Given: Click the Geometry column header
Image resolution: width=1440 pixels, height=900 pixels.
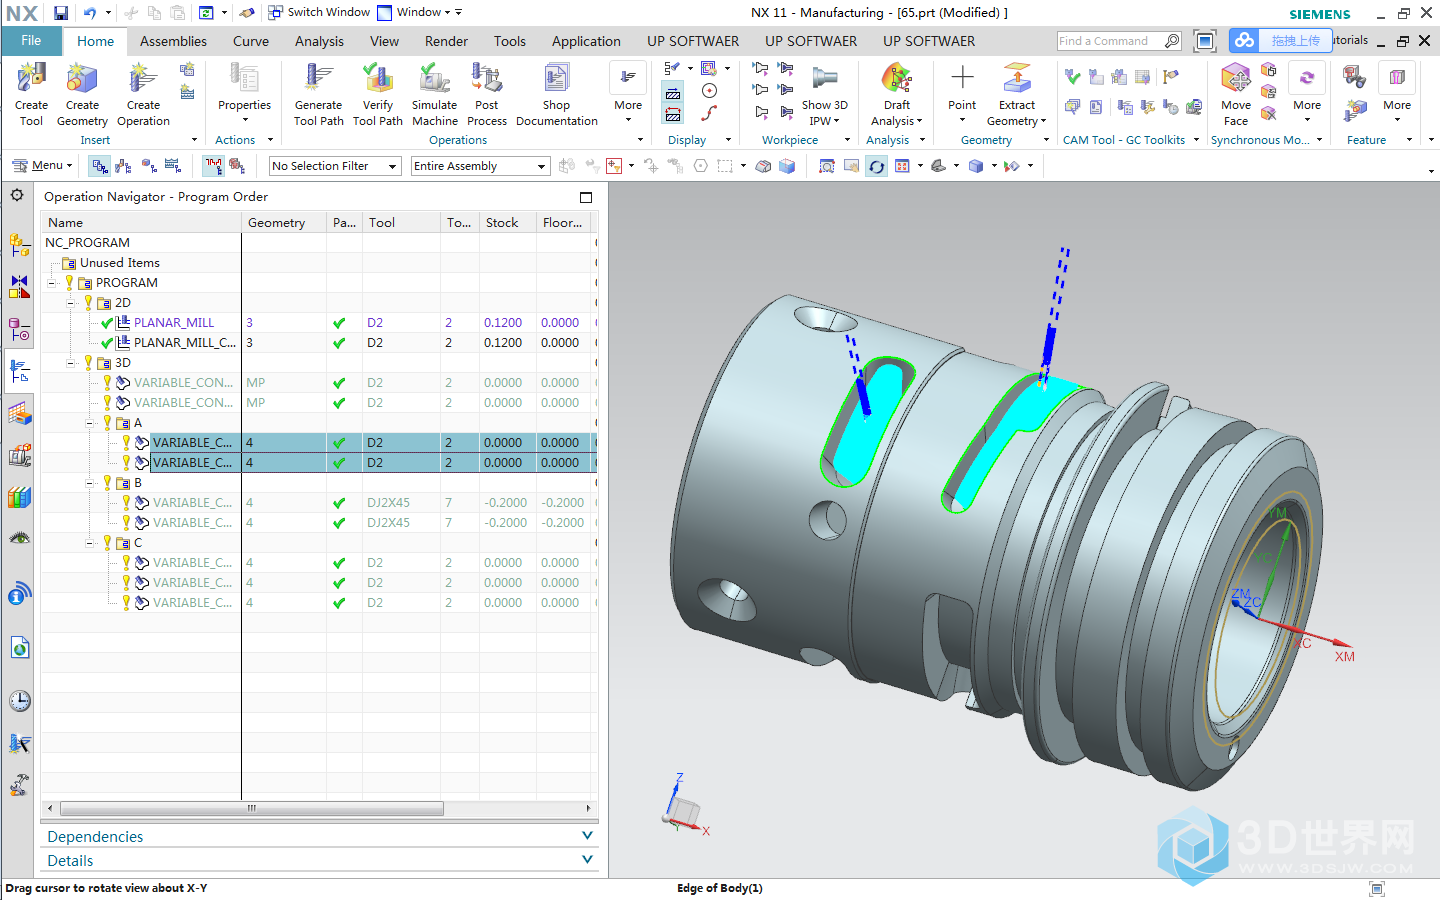Looking at the screenshot, I should tap(283, 222).
